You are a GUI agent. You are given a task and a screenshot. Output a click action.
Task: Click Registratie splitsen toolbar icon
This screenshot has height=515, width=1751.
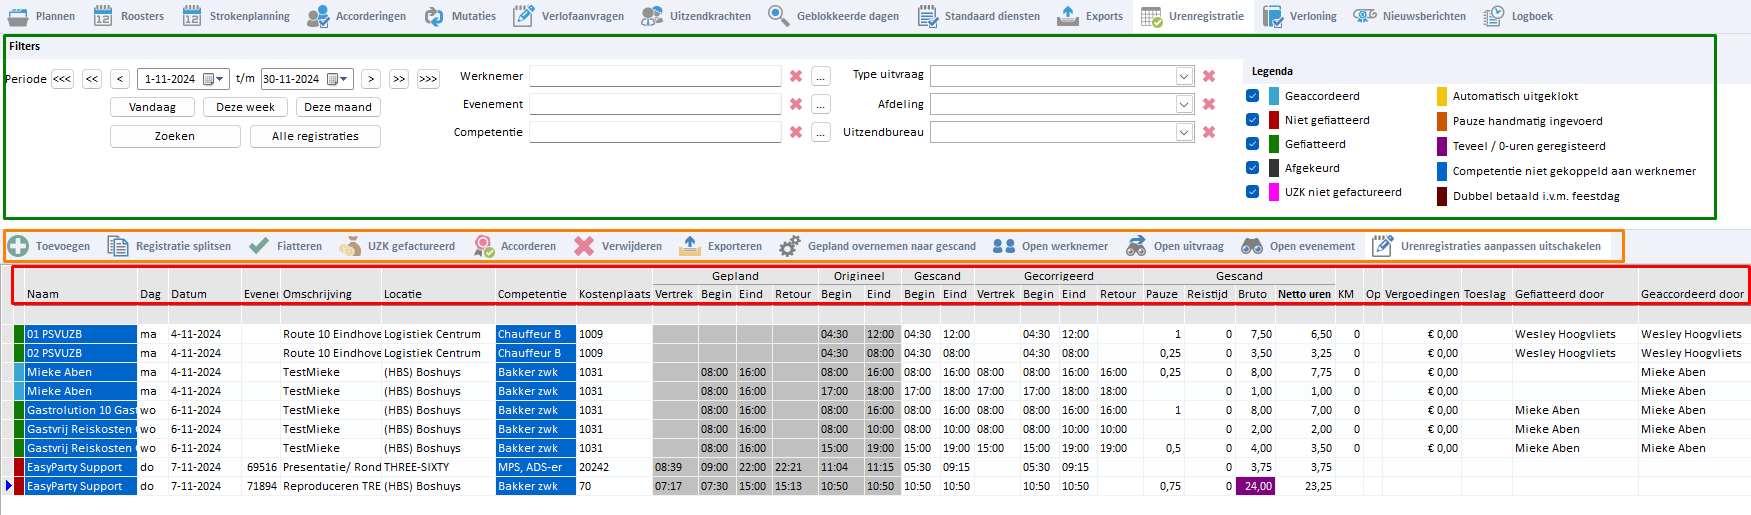pos(118,246)
